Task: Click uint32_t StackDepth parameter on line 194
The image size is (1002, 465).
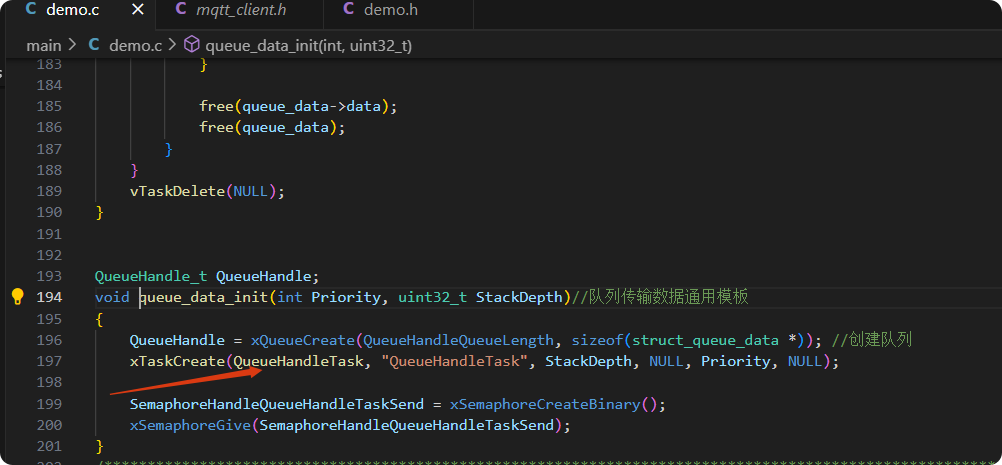Action: coord(480,297)
